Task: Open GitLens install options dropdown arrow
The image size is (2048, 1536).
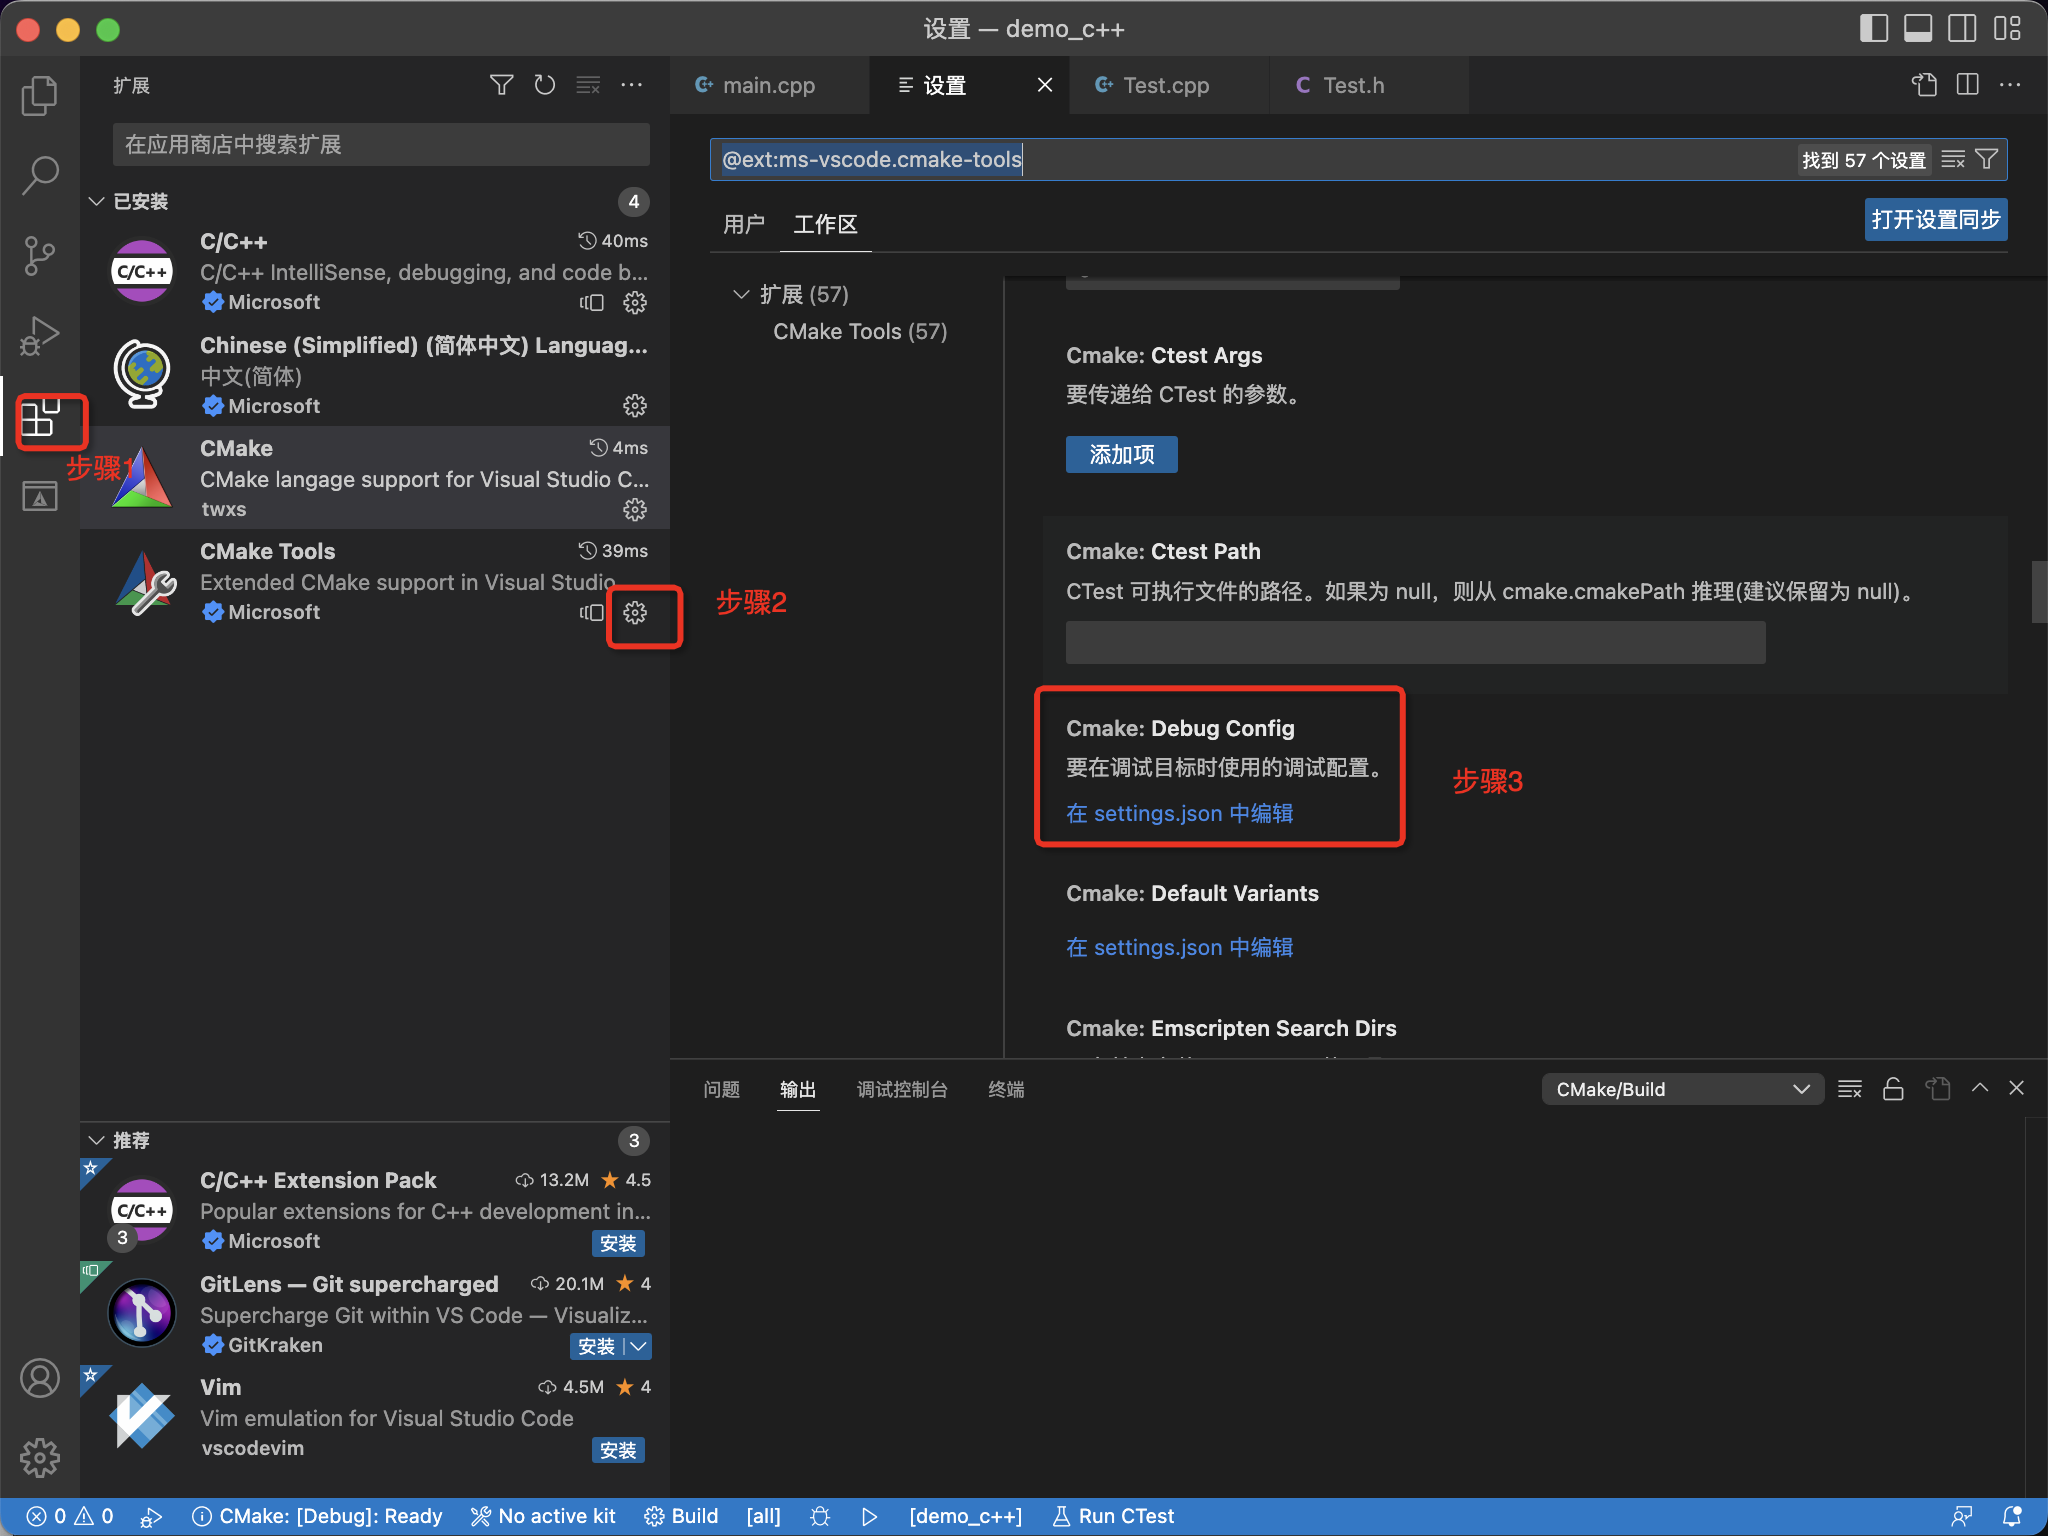Action: tap(638, 1346)
